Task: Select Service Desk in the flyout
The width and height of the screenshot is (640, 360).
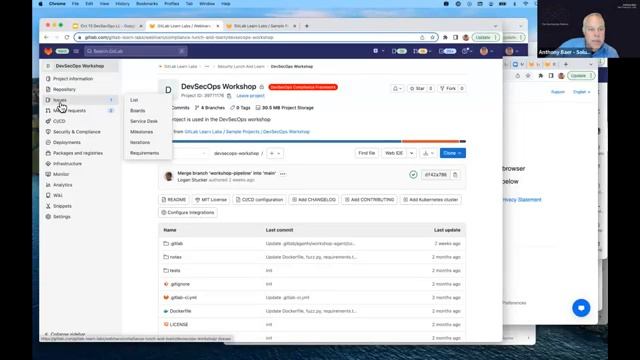Action: point(144,121)
